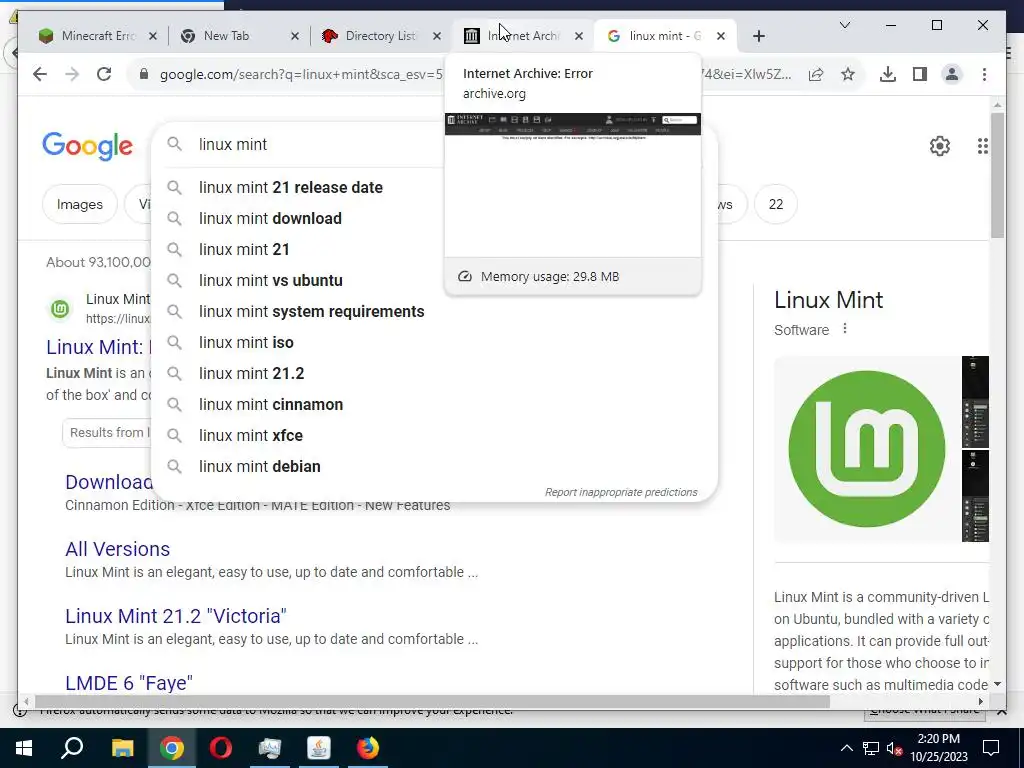Go back using the browser back arrow
This screenshot has height=768, width=1024.
point(40,74)
